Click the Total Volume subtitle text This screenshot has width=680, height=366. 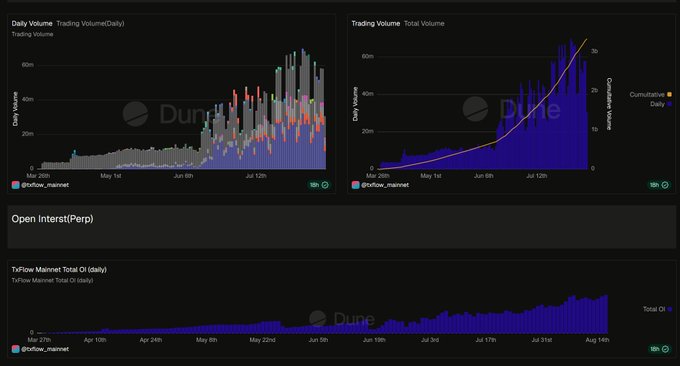424,23
